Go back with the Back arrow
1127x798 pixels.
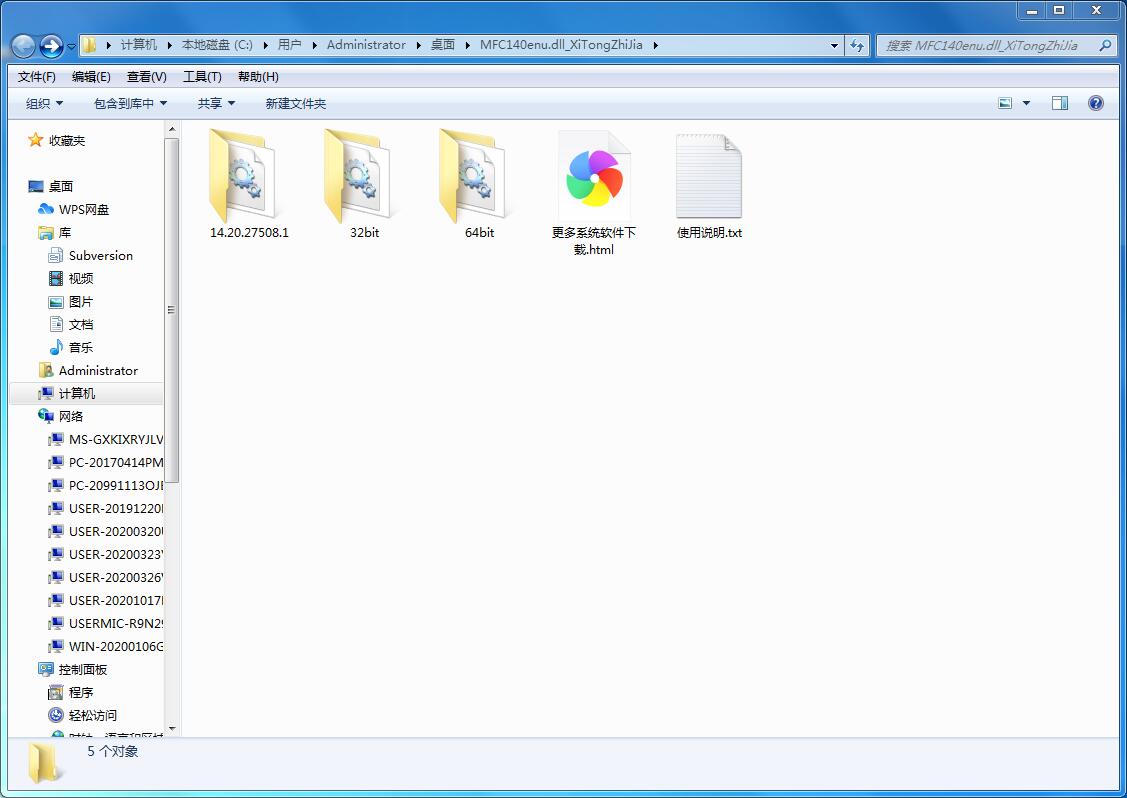(x=23, y=46)
